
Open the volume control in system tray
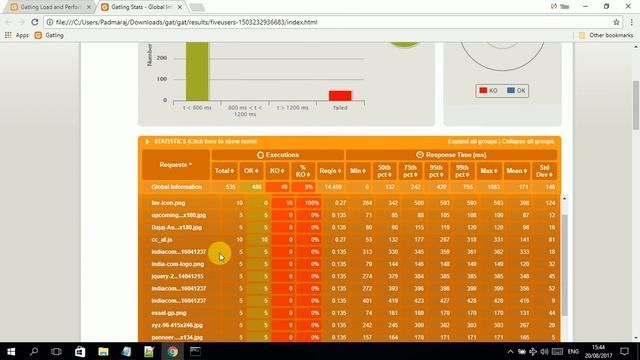544,351
